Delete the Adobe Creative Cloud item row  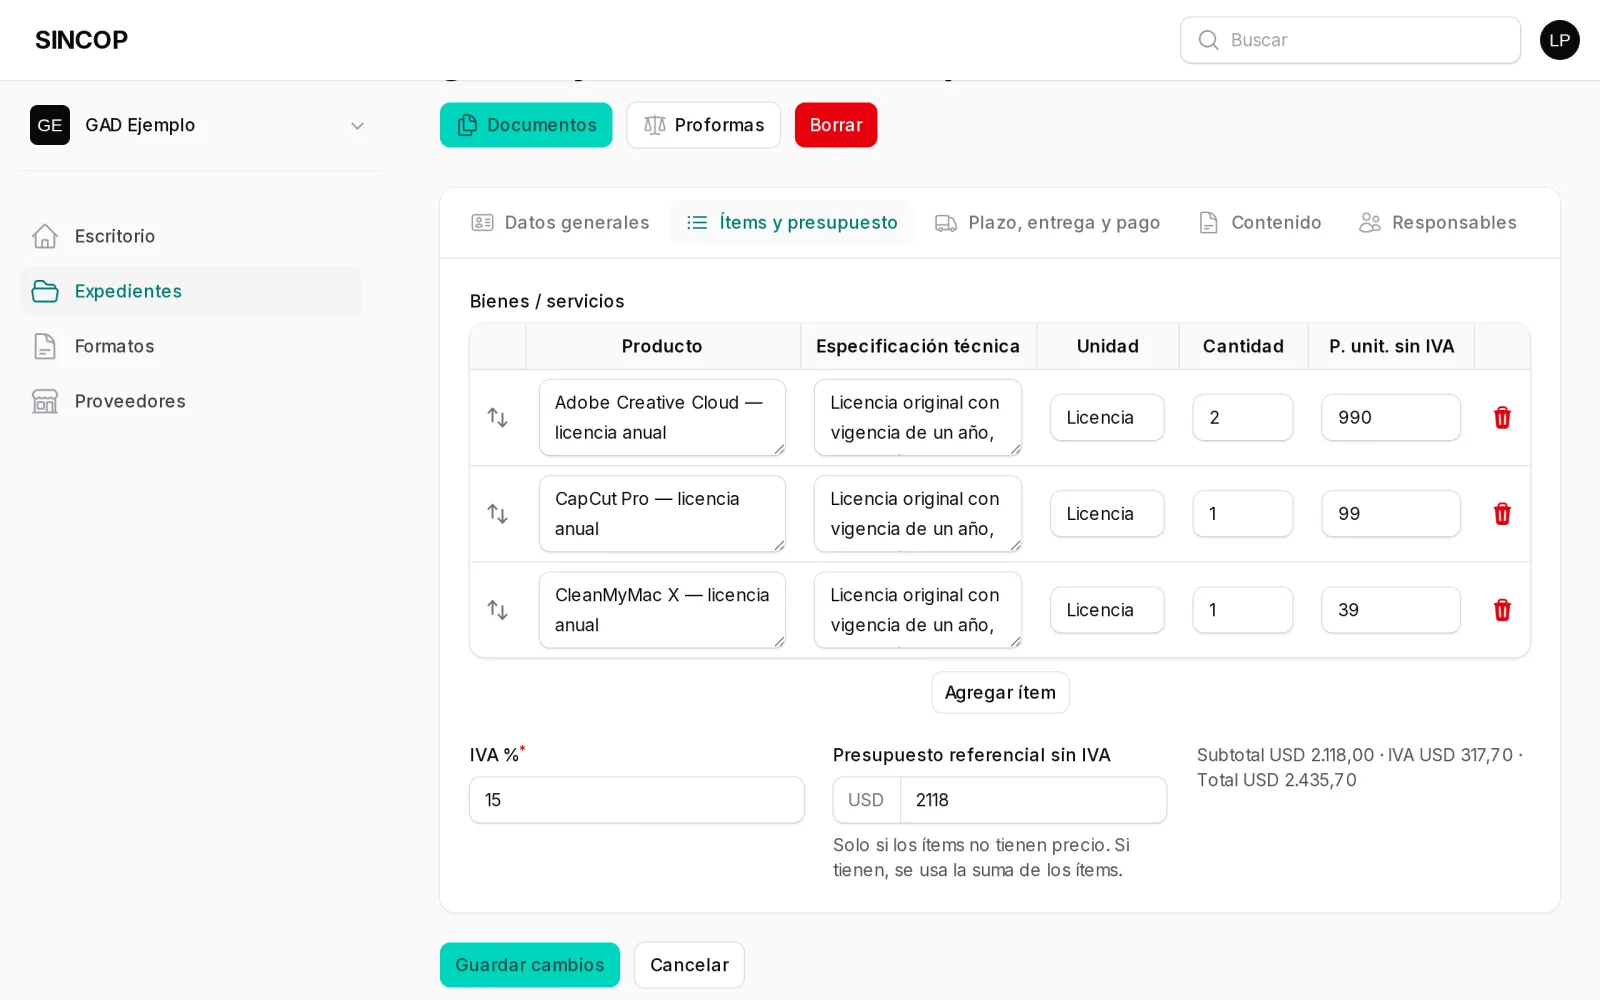click(1502, 418)
